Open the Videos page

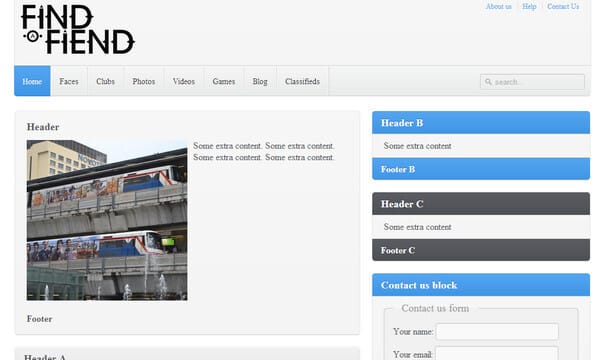[x=184, y=81]
